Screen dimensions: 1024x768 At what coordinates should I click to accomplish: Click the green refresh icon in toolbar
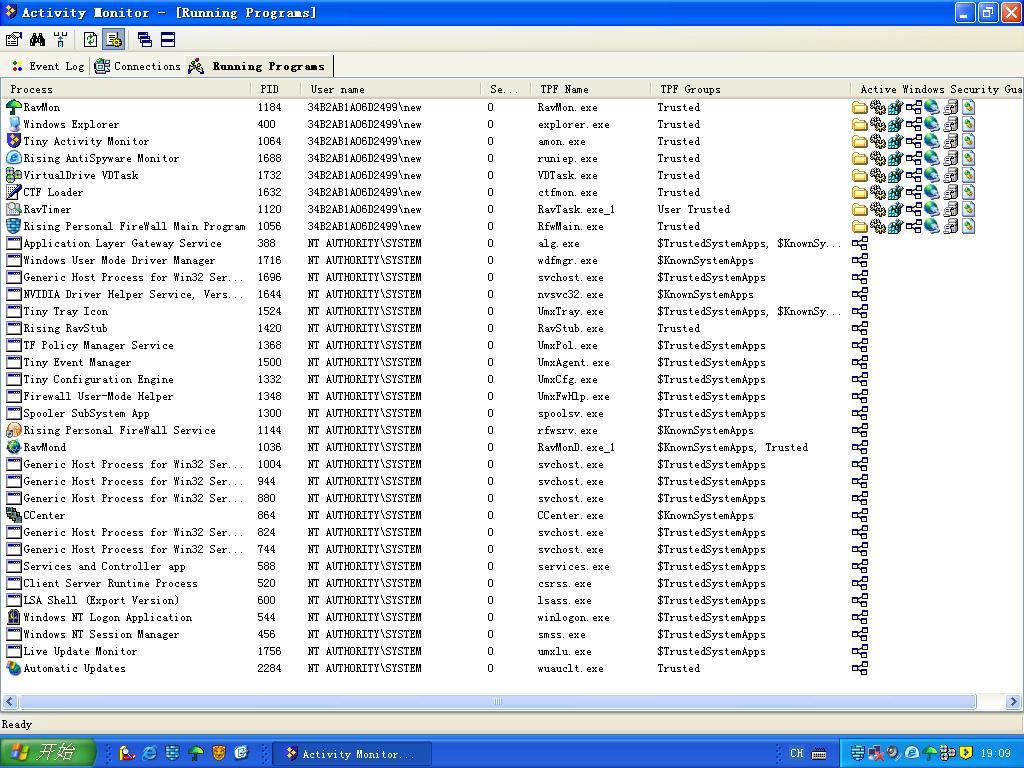point(91,39)
